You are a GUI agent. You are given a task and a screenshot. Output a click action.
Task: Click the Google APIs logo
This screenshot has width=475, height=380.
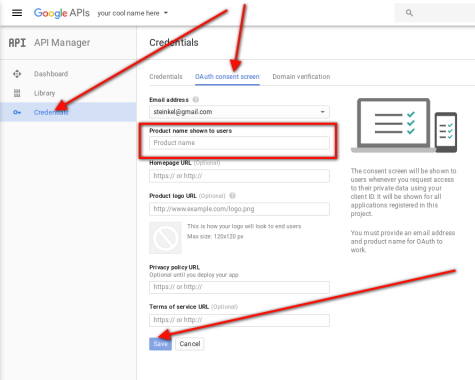[x=62, y=13]
